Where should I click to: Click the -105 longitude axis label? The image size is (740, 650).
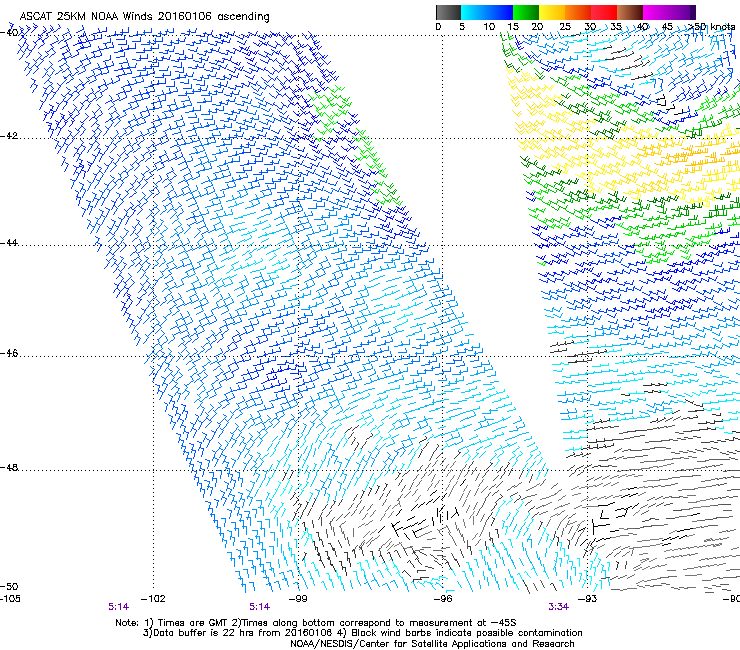click(x=10, y=599)
